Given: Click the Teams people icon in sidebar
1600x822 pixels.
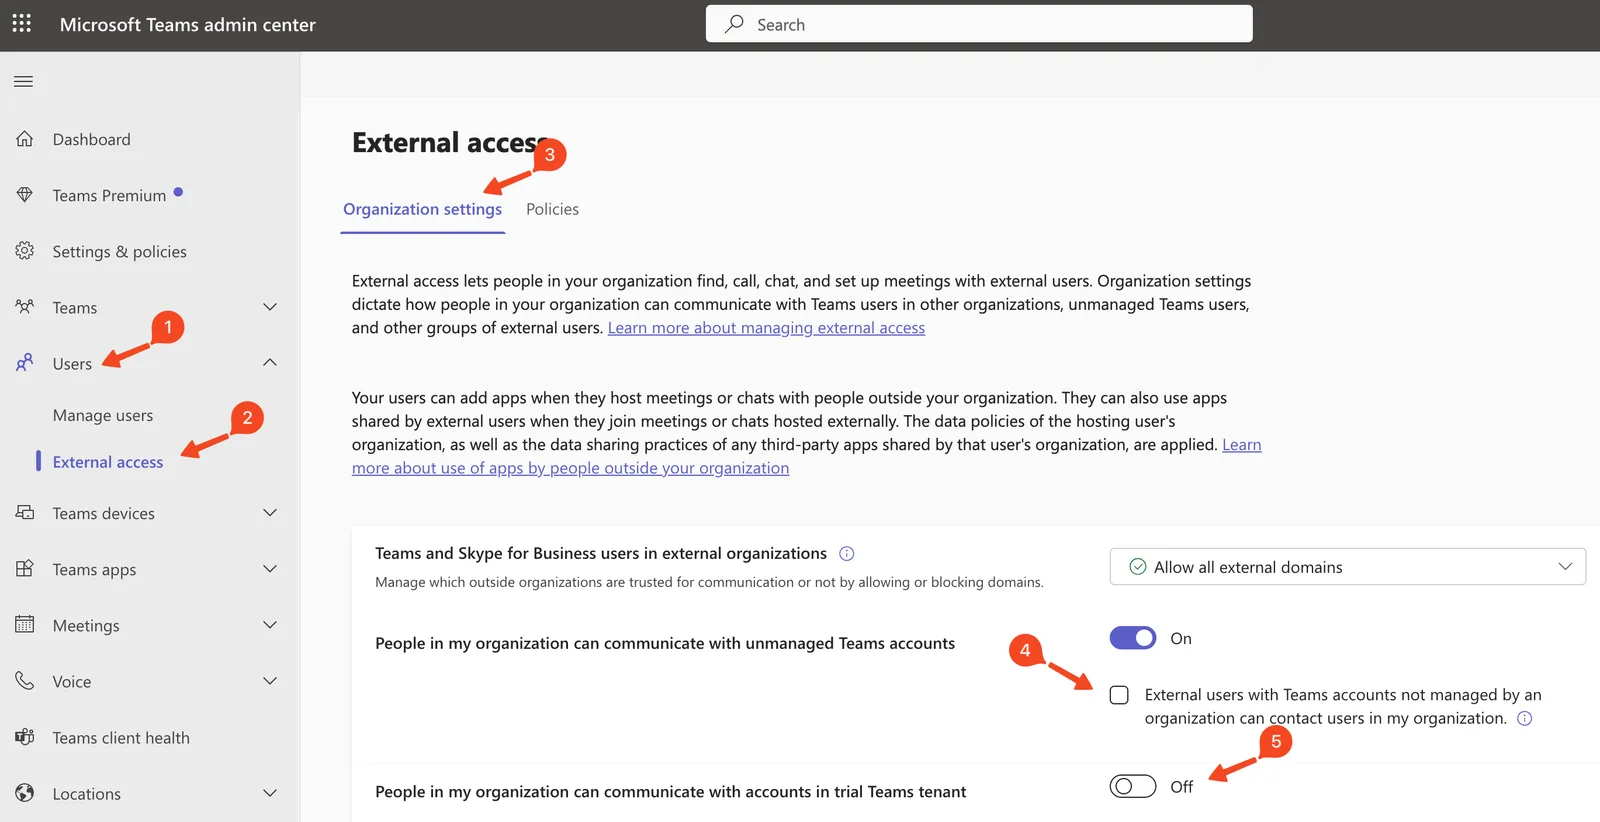Looking at the screenshot, I should click(x=25, y=307).
